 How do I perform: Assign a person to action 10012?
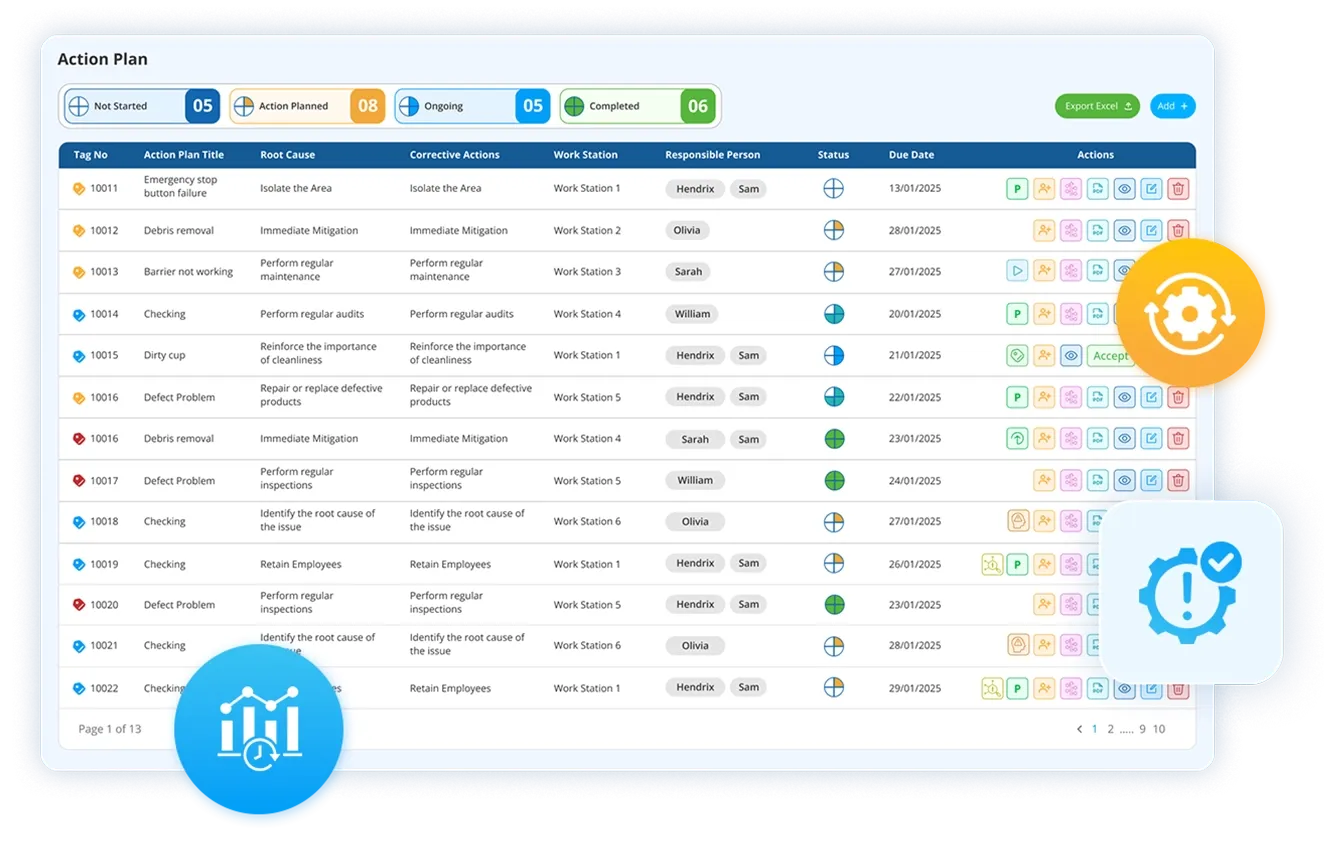click(1043, 229)
